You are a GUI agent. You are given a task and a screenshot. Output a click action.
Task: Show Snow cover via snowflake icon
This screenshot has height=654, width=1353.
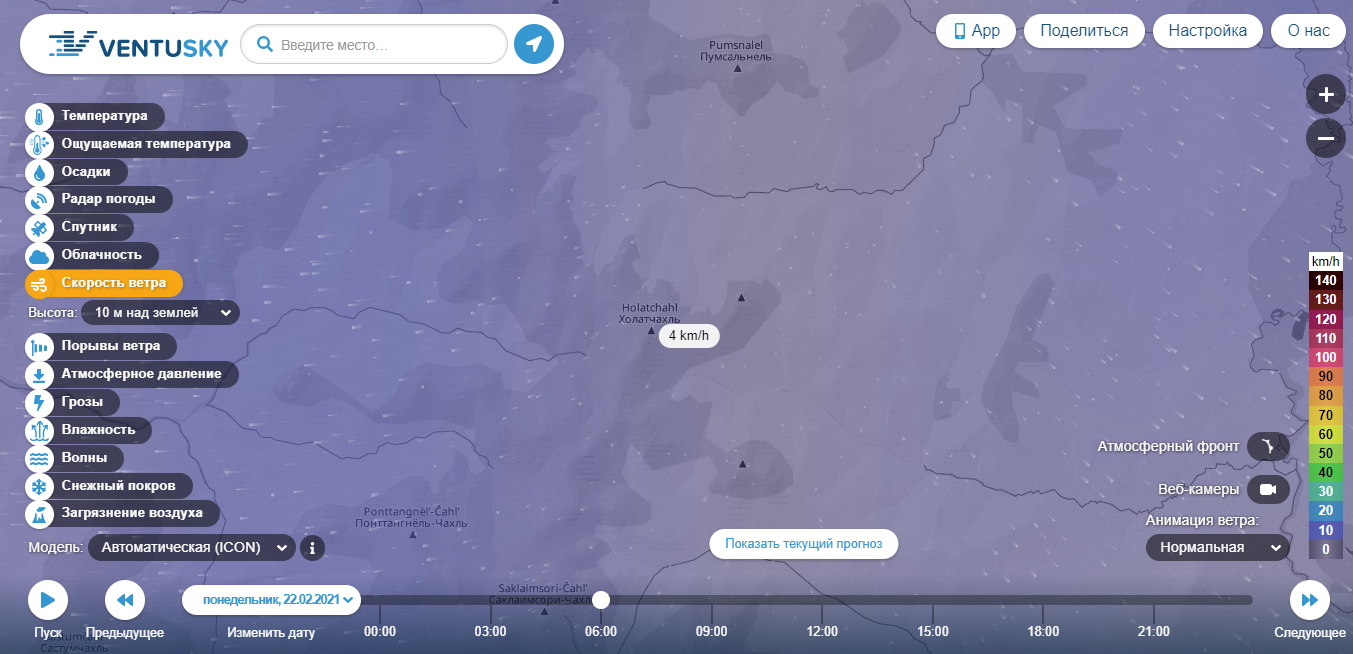pos(38,487)
